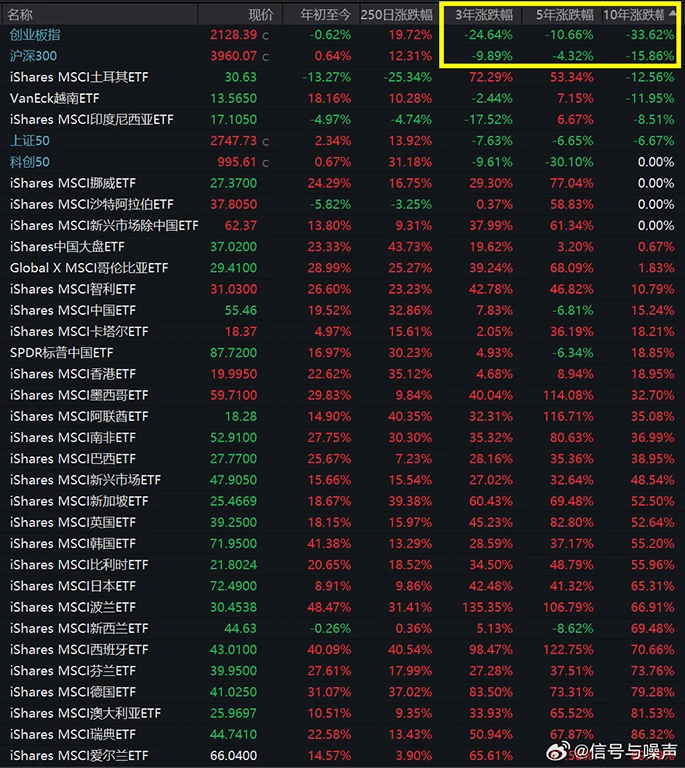Viewport: 685px width, 768px height.
Task: Select the iShares MSCI新加坡ETF row
Action: (x=342, y=501)
